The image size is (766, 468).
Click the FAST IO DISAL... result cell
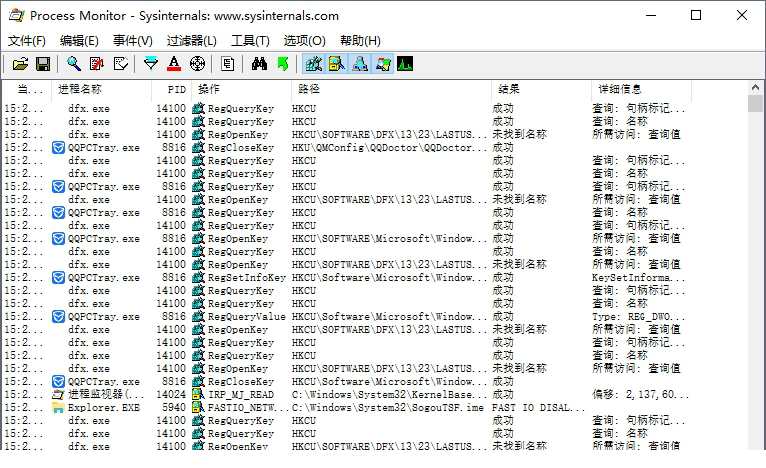pos(538,407)
